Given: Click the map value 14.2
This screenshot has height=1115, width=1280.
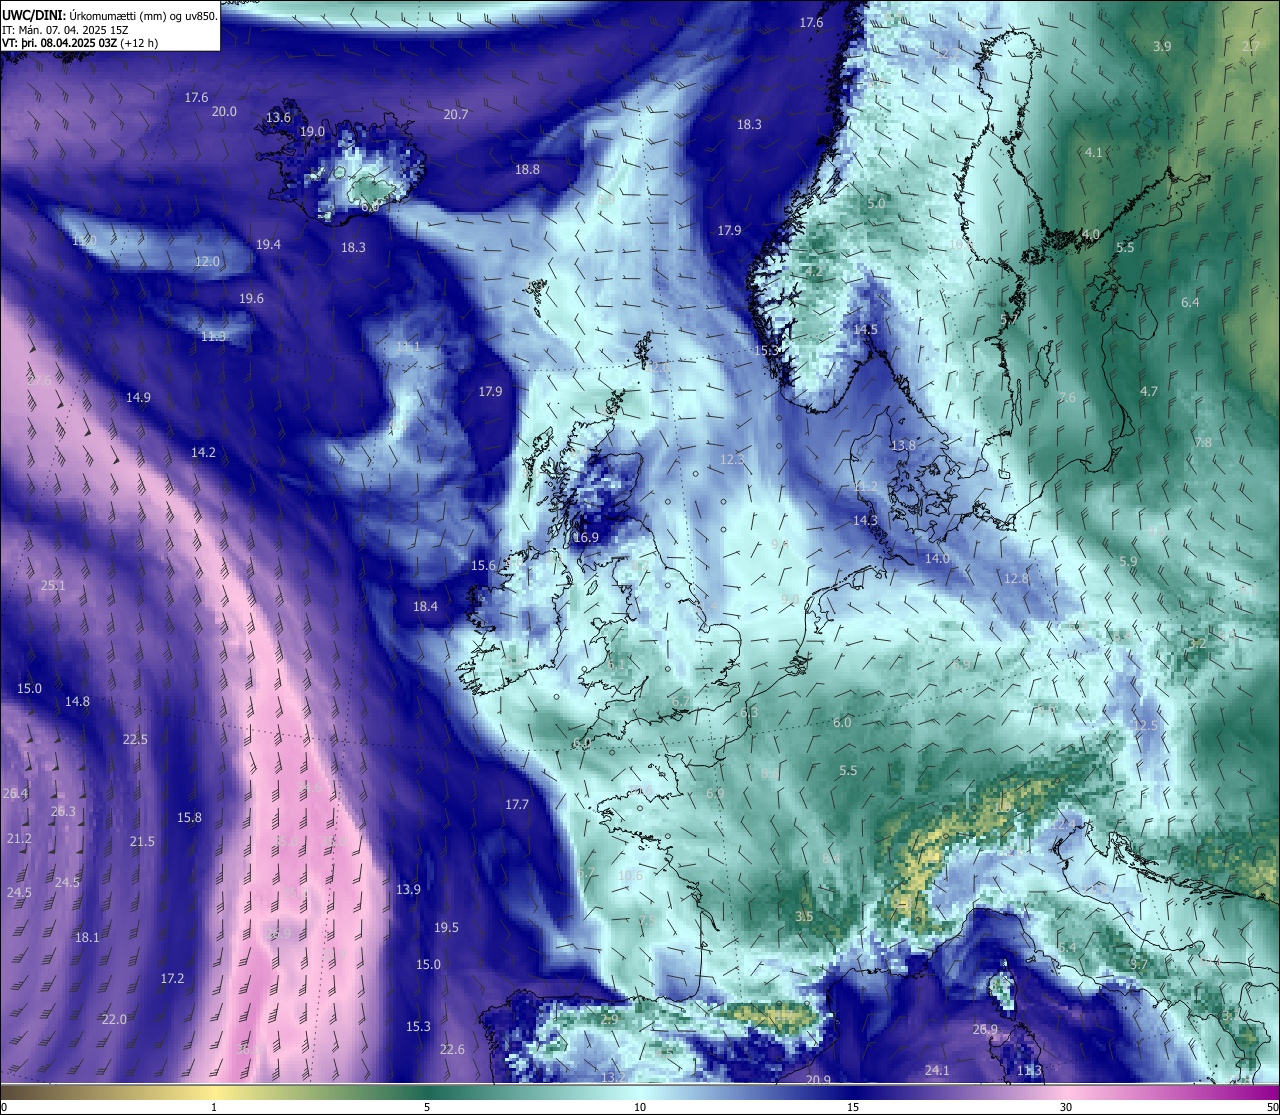Looking at the screenshot, I should (x=203, y=453).
